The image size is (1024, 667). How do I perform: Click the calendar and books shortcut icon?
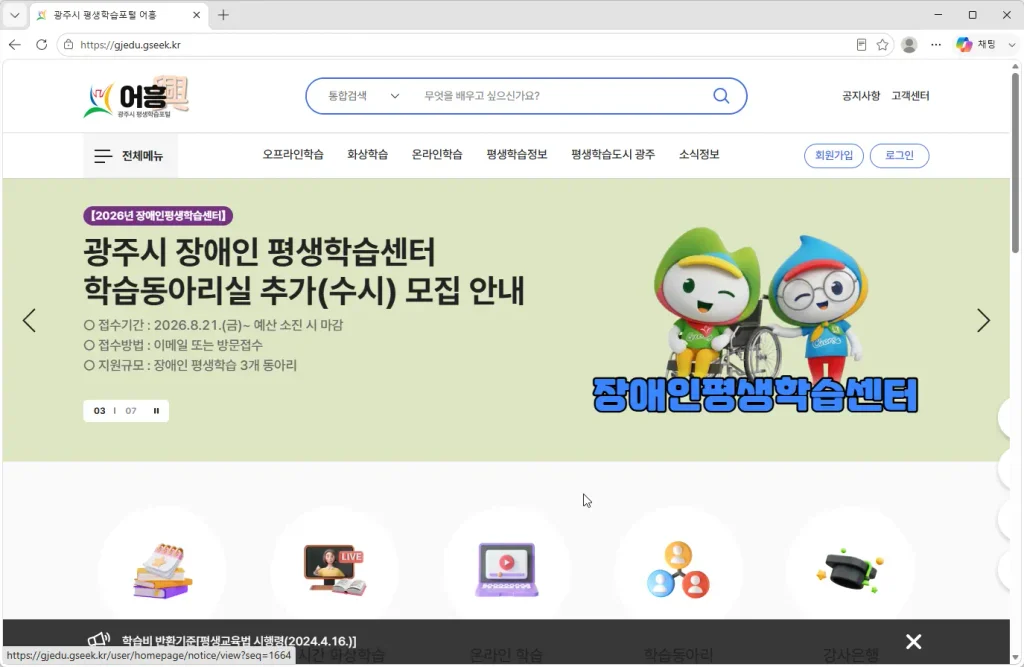[163, 570]
